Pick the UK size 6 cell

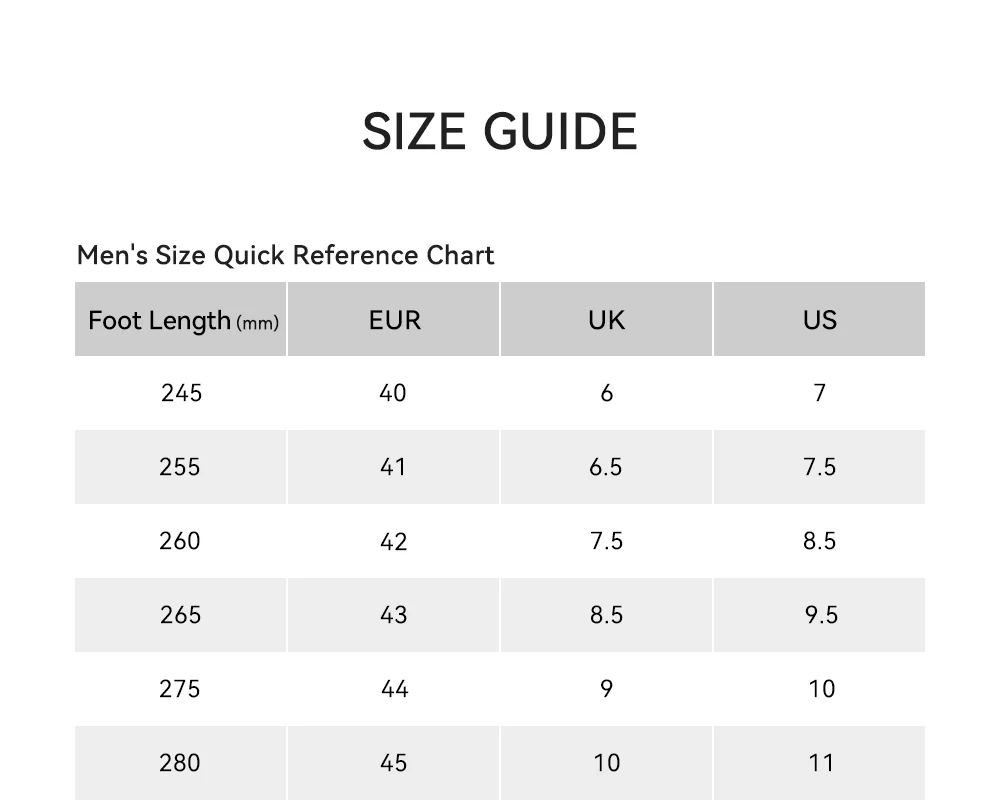coord(606,393)
